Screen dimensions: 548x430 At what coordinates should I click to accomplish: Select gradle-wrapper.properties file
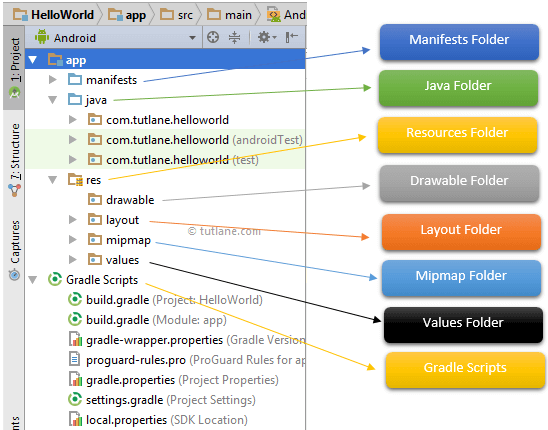pos(195,340)
